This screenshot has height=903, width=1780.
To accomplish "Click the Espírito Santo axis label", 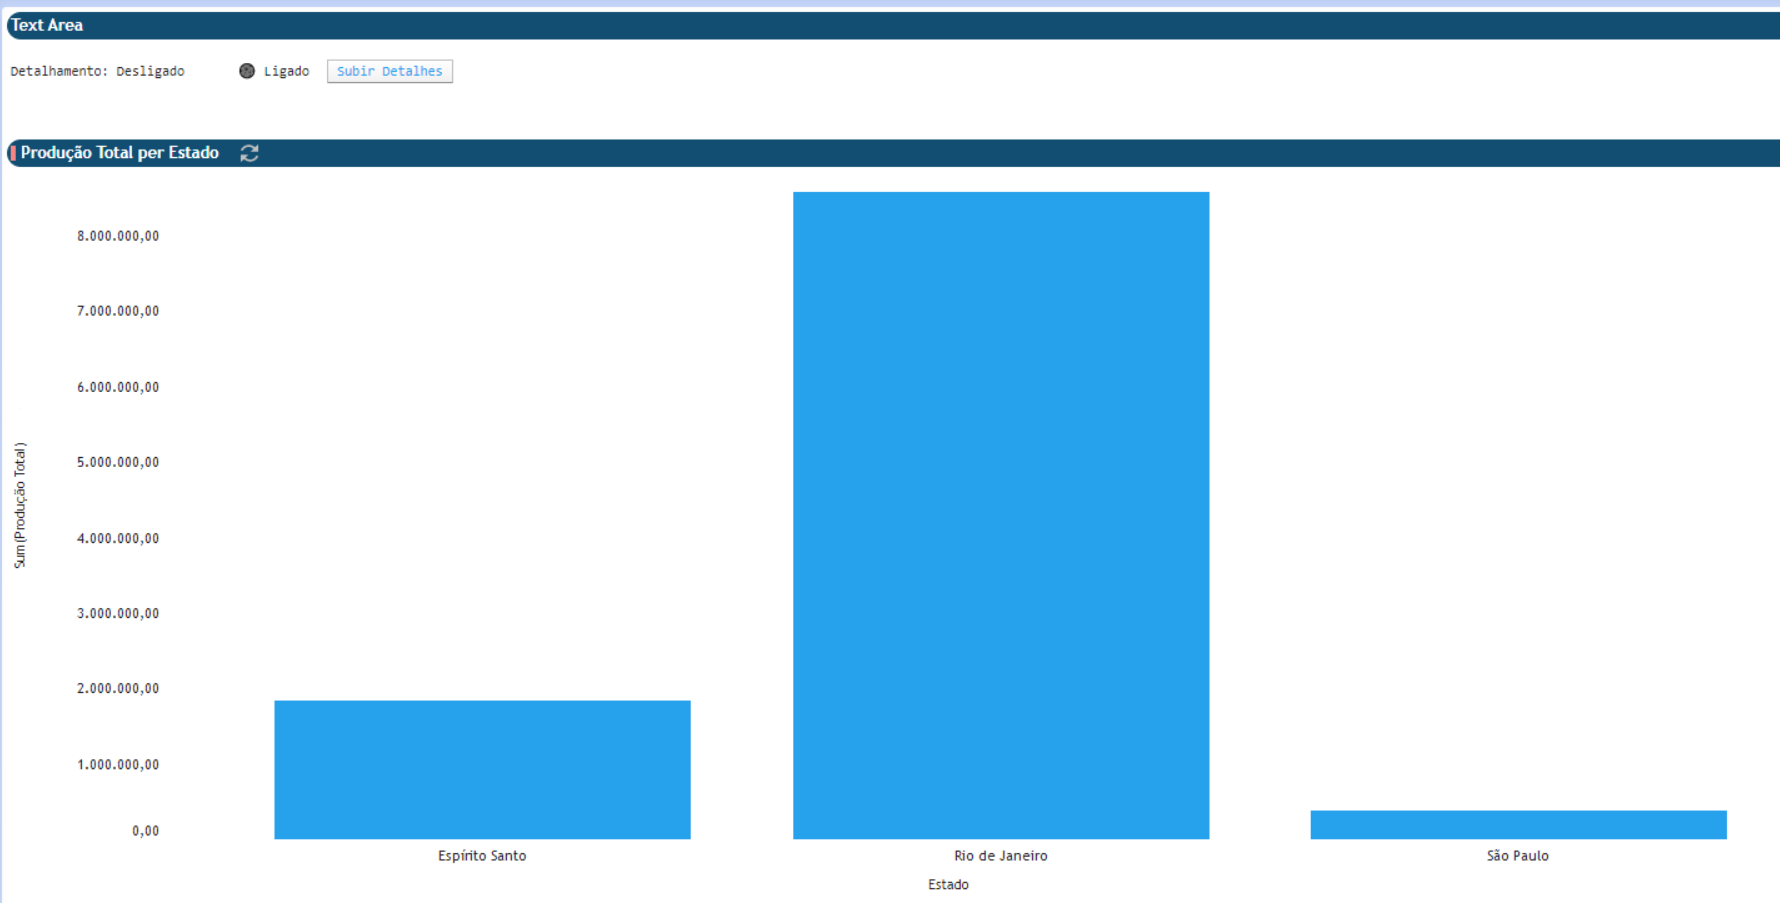I will click(x=482, y=856).
